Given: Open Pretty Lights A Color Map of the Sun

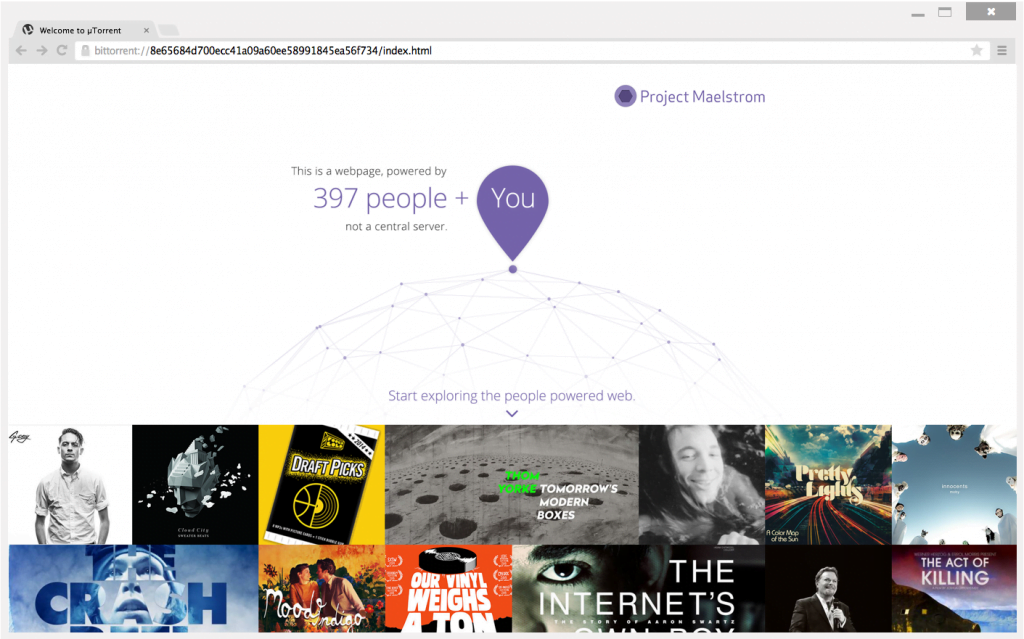Looking at the screenshot, I should (827, 484).
